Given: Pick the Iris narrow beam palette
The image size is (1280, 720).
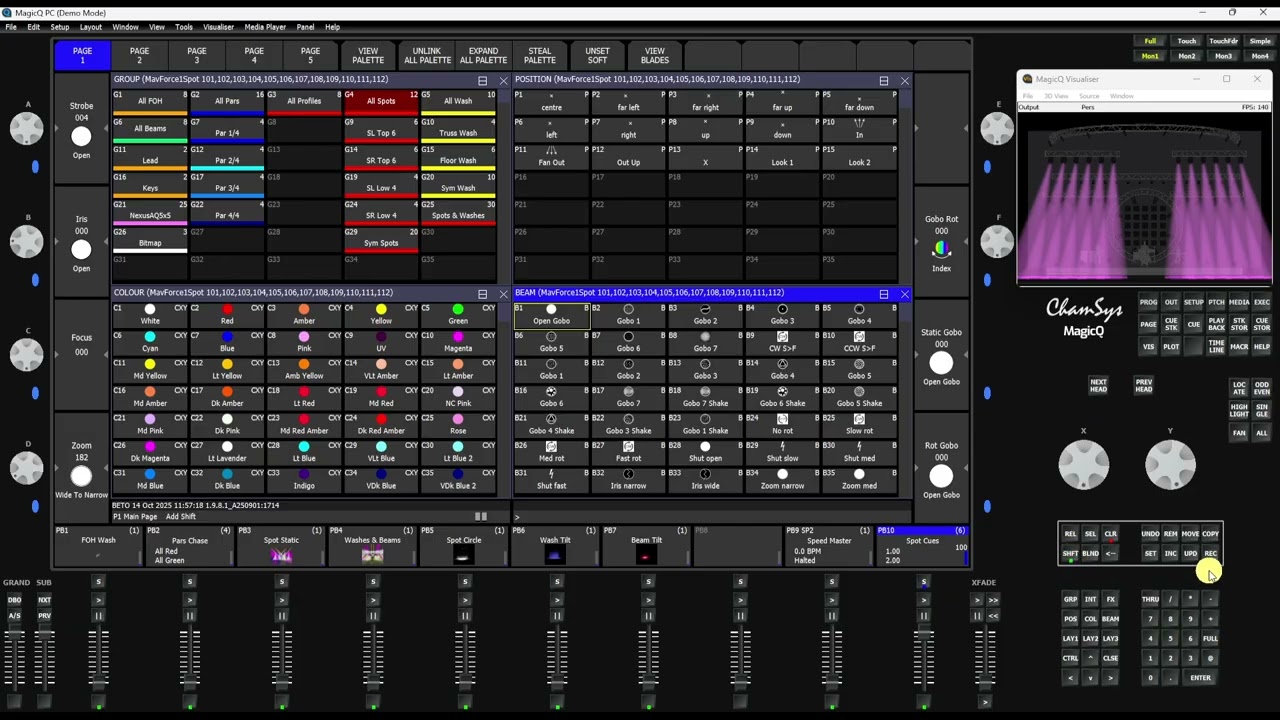Looking at the screenshot, I should pos(628,480).
